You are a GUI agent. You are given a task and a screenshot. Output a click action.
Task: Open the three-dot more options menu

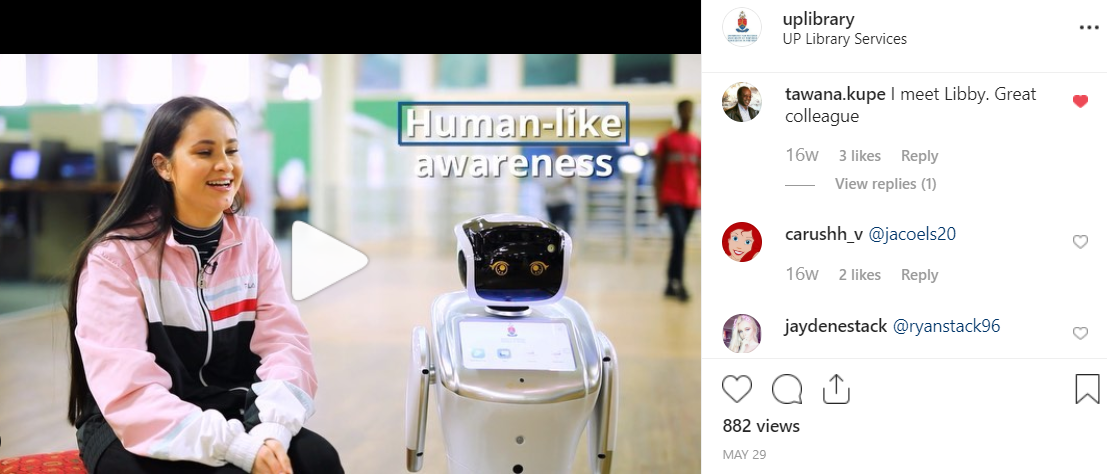1089,28
